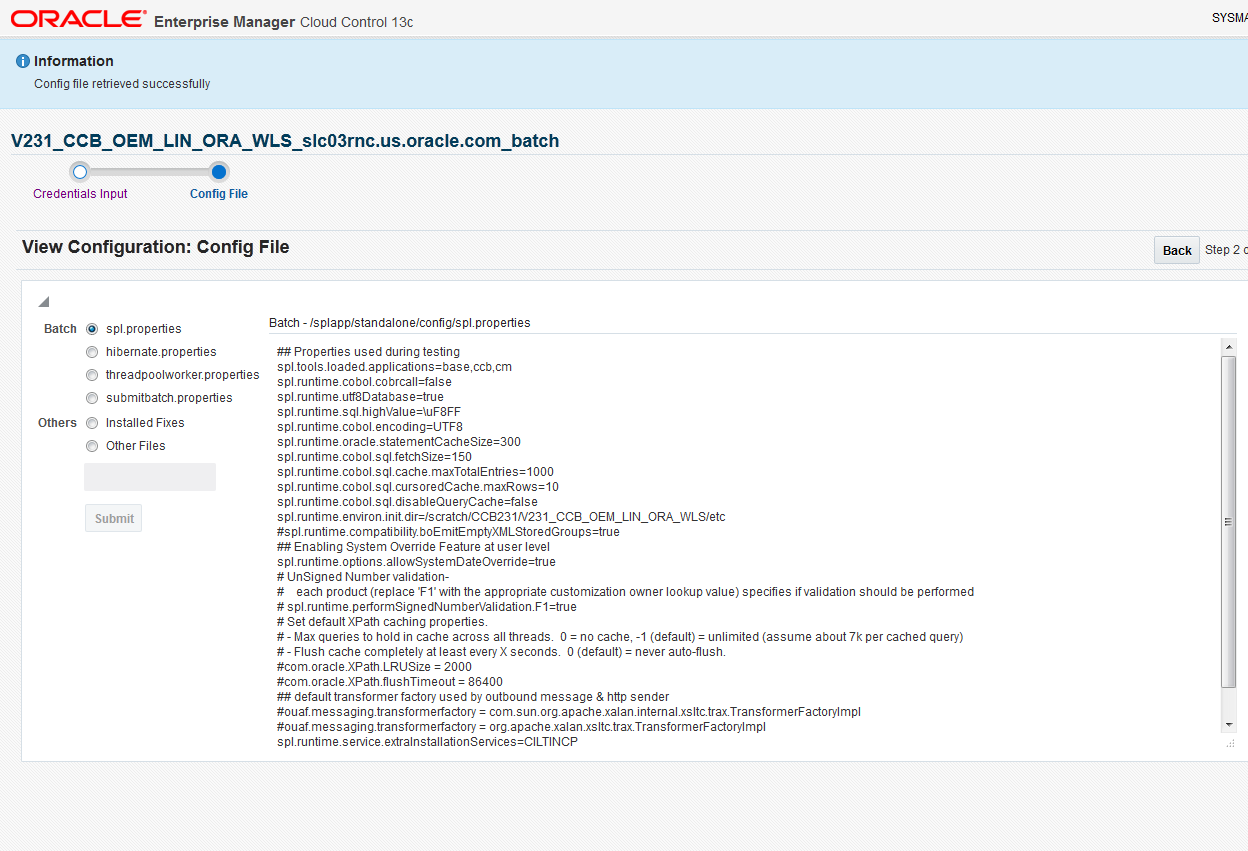Click the Submit button
Screen dimensions: 1248x851
point(114,518)
